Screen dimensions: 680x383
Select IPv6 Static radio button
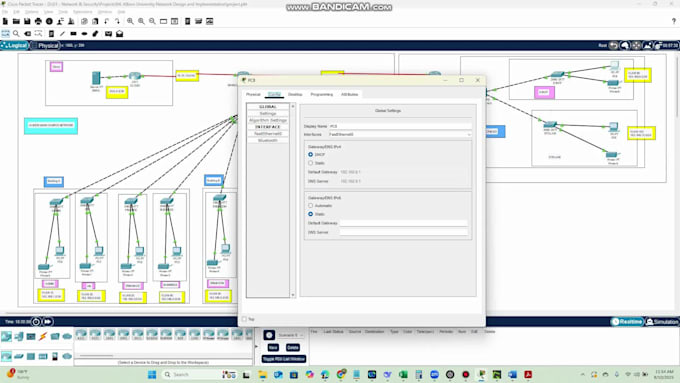coord(311,214)
